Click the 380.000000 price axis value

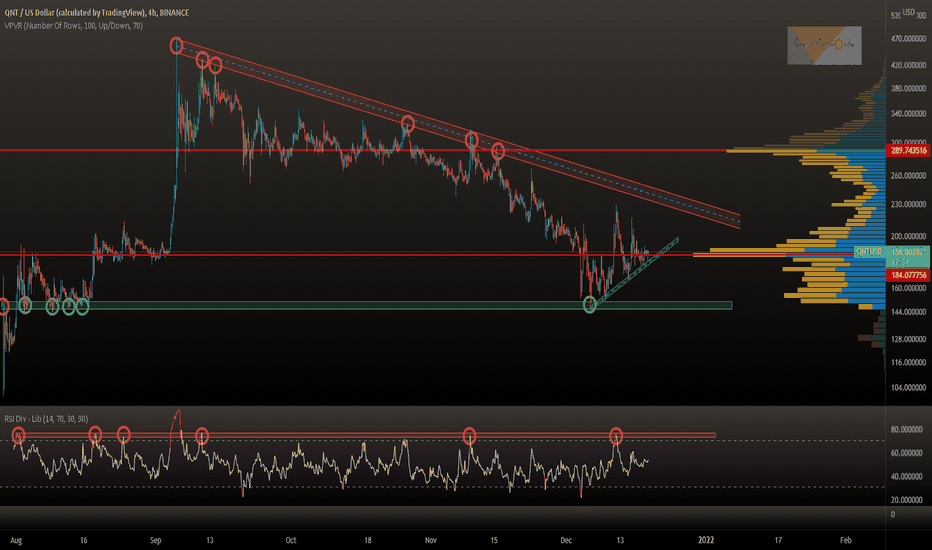point(908,89)
